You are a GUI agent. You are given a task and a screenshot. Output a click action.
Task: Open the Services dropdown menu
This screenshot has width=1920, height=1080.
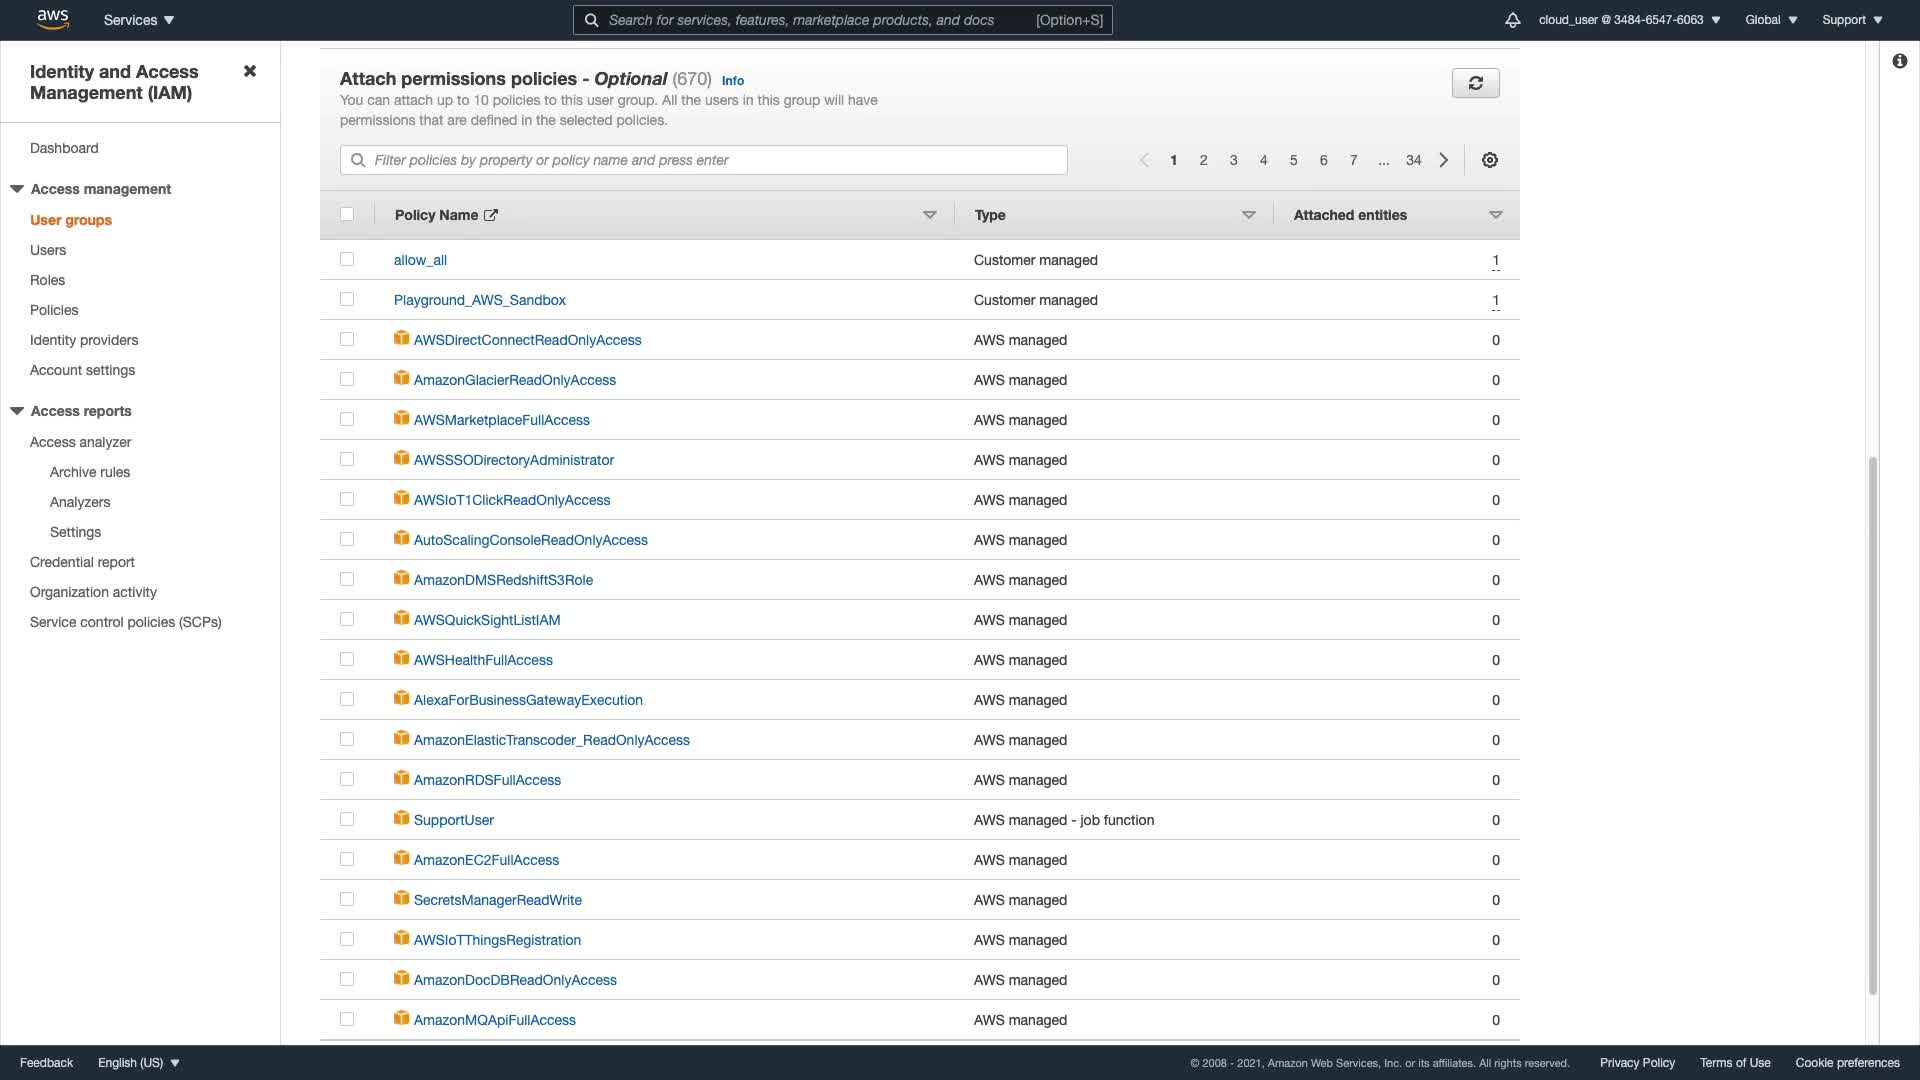point(139,20)
